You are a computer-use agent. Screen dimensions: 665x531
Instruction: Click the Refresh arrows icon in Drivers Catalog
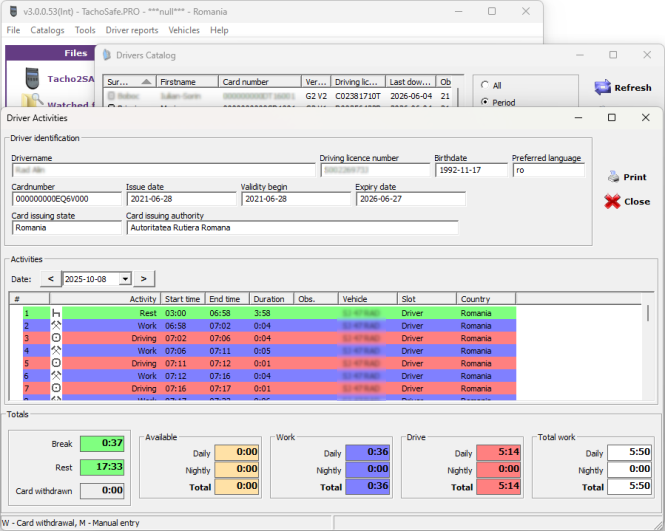tap(602, 87)
